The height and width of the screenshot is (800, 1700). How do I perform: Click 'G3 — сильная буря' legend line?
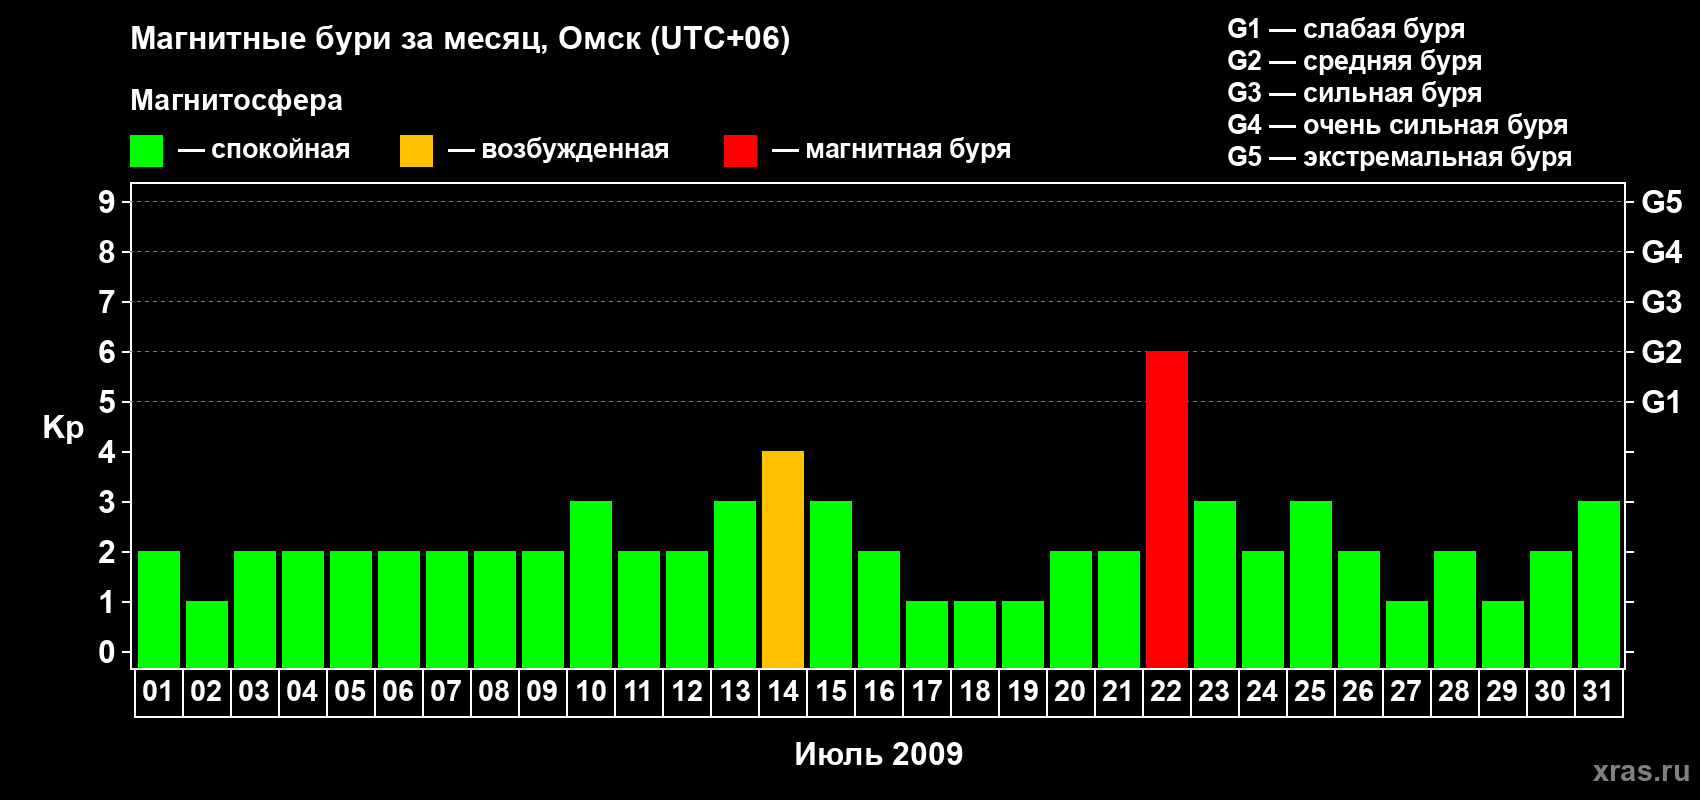point(1355,93)
